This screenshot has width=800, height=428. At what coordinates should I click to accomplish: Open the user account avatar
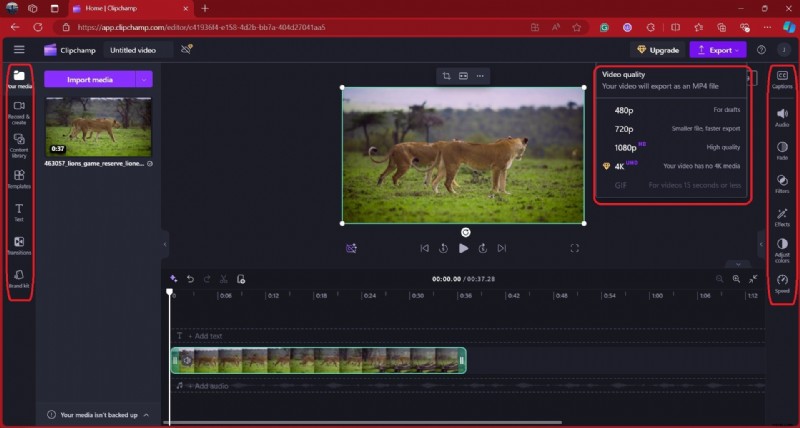point(783,49)
